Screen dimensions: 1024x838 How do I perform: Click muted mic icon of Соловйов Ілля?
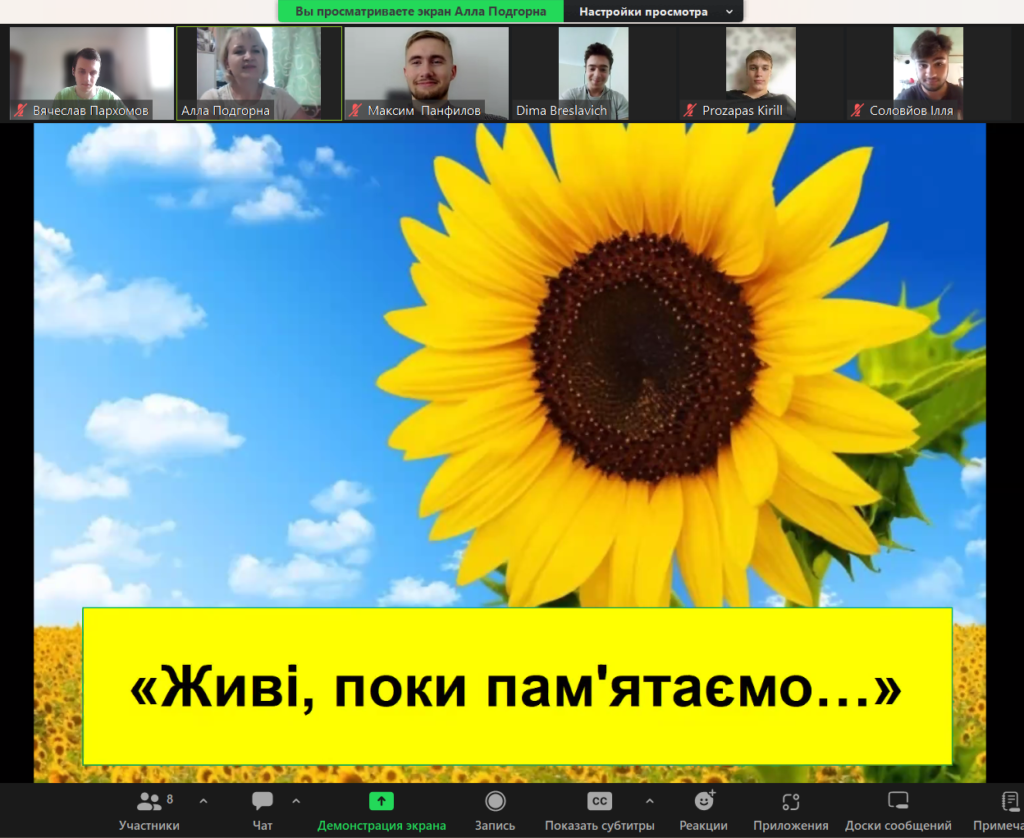pyautogui.click(x=857, y=110)
